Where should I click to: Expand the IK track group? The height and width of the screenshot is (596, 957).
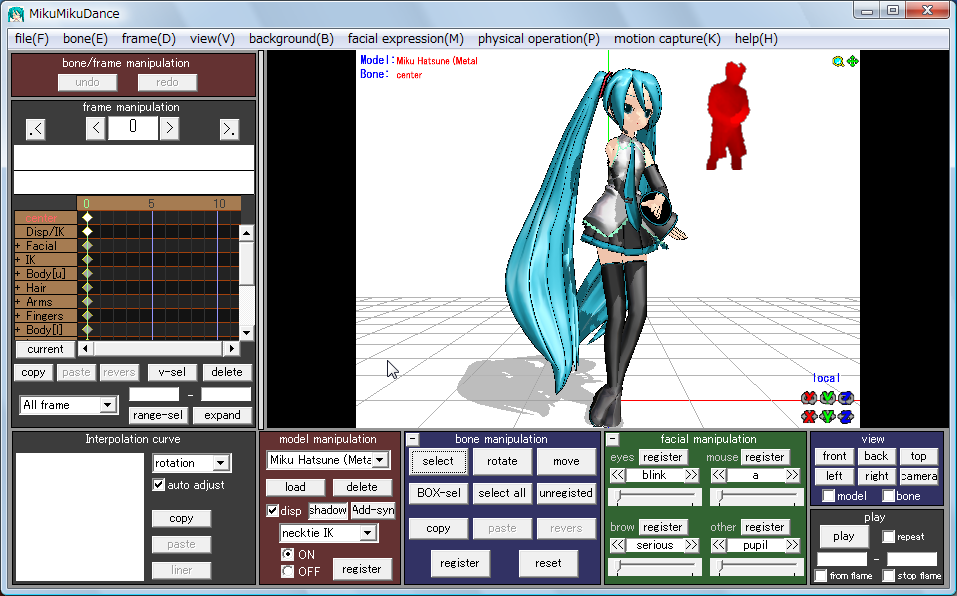(18, 260)
